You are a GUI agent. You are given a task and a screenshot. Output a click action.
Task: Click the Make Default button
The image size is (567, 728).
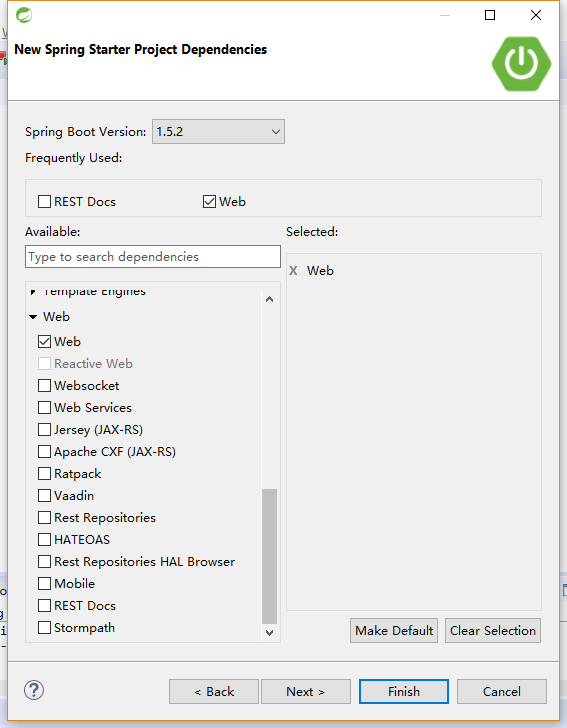pyautogui.click(x=394, y=630)
